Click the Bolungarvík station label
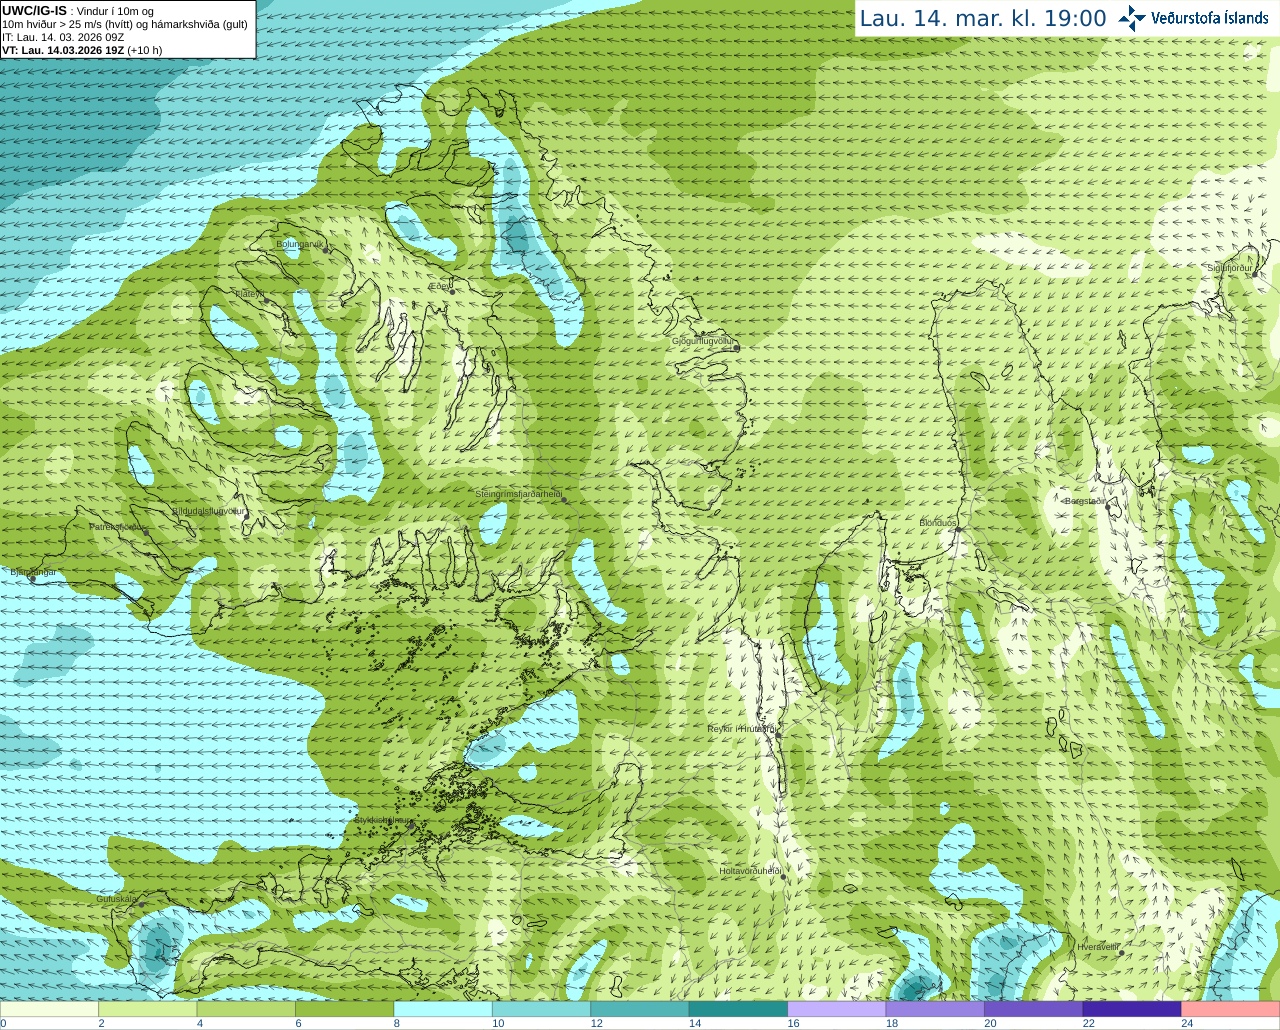 (299, 244)
